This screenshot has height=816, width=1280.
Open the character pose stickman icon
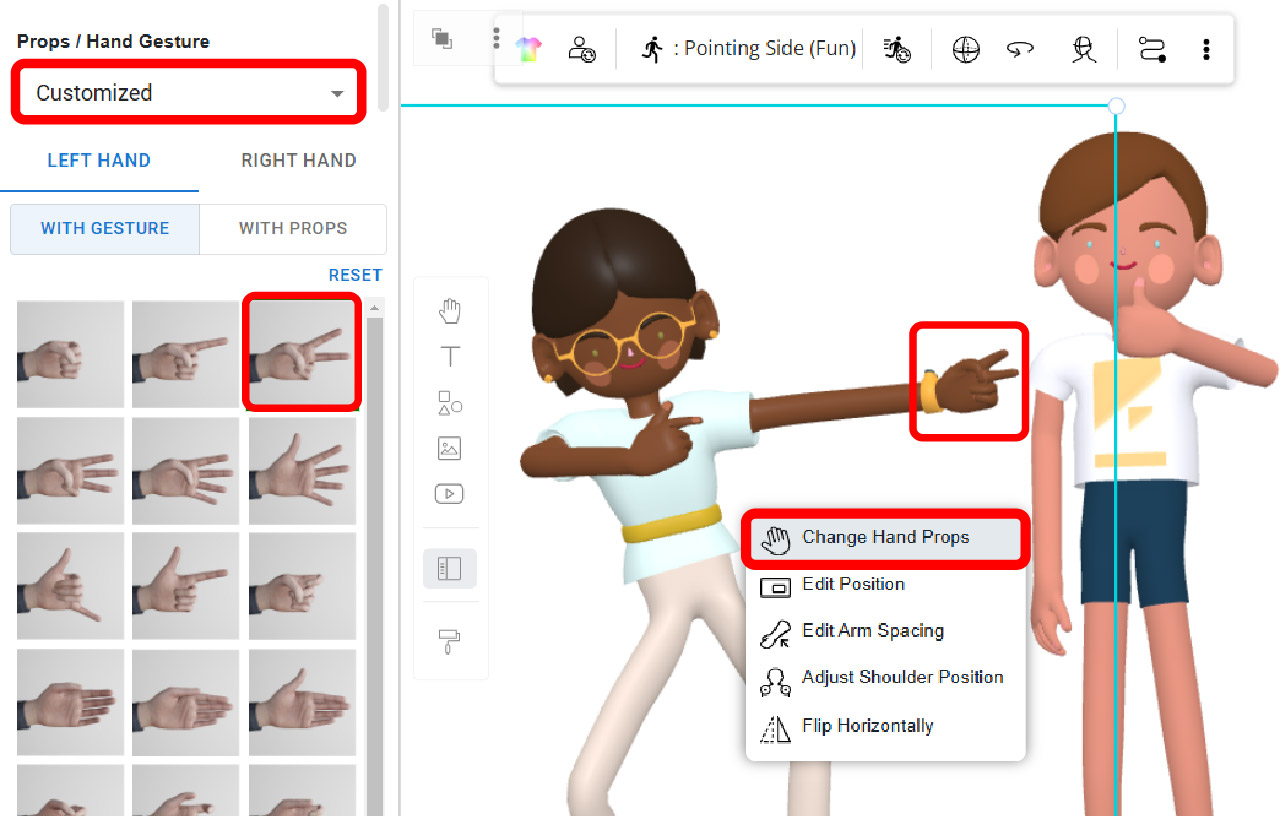point(1082,47)
